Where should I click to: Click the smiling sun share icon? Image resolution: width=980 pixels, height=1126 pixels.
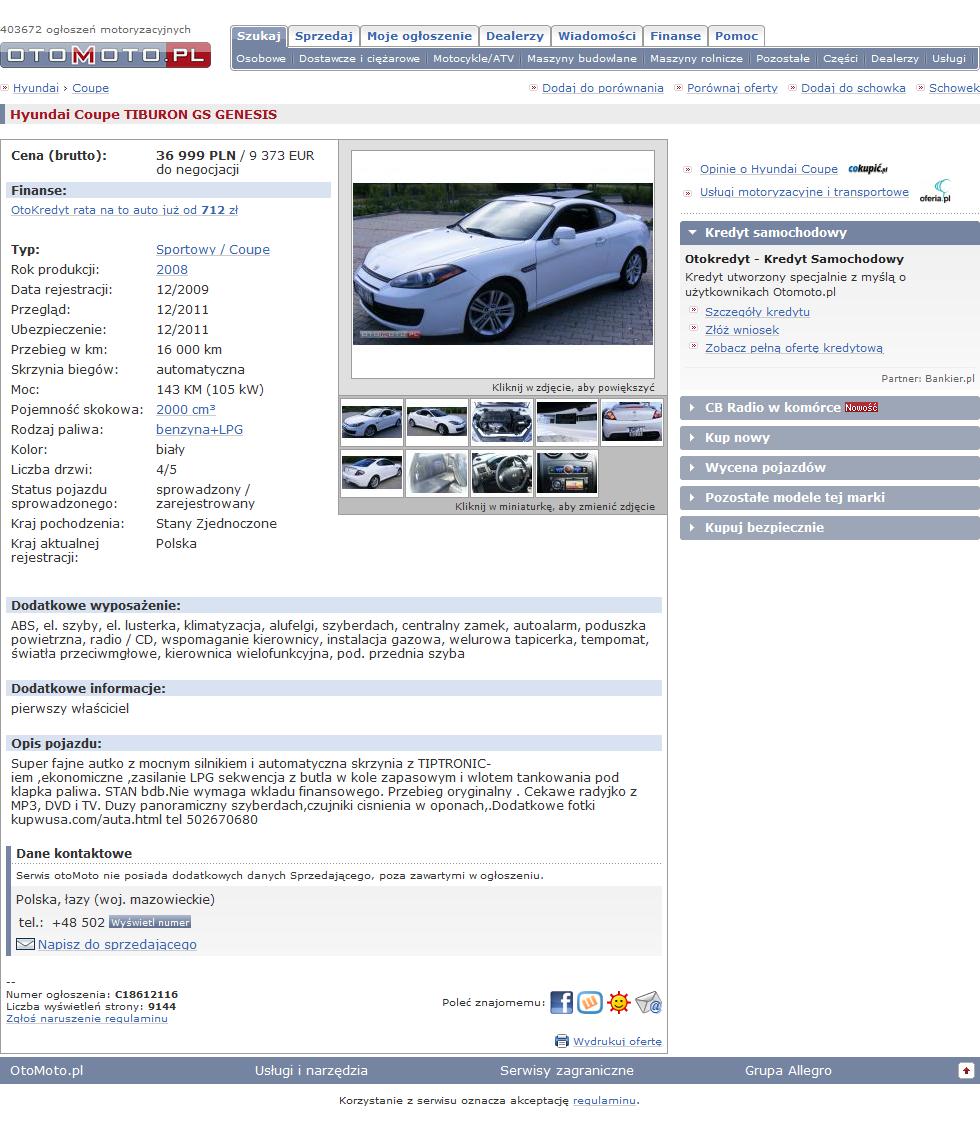point(618,1002)
